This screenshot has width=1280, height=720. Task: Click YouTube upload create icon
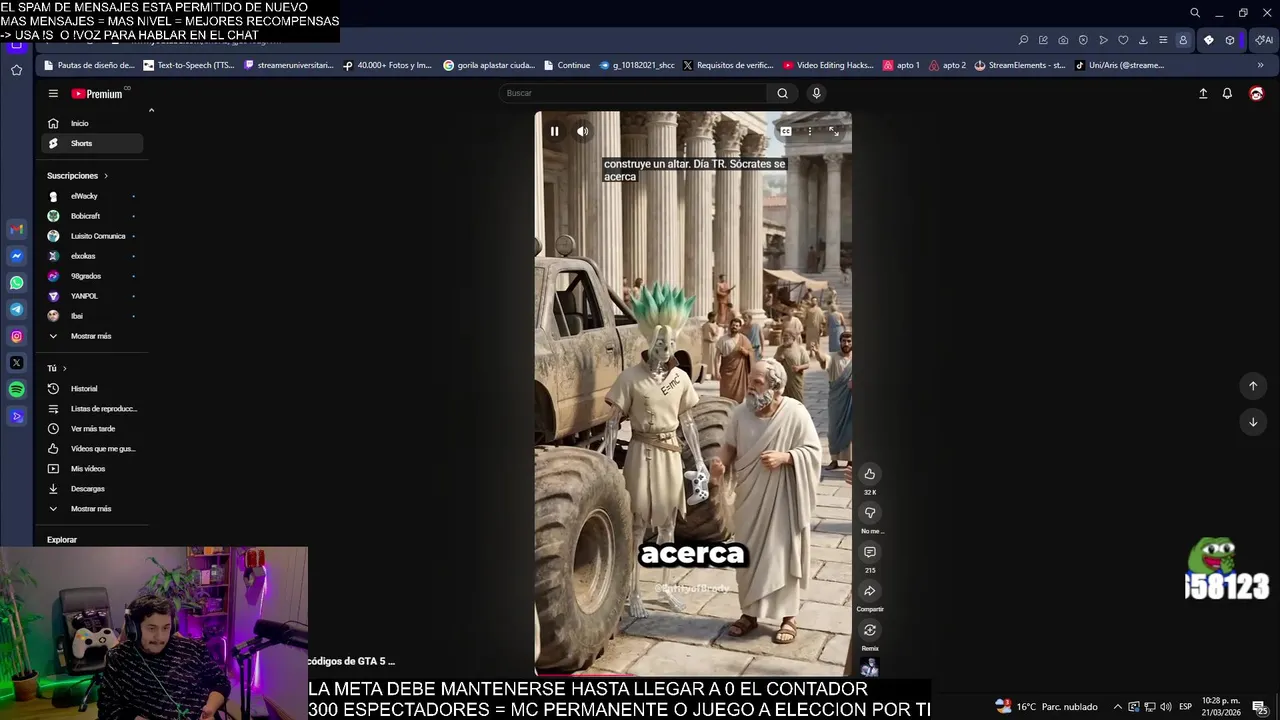[1203, 93]
